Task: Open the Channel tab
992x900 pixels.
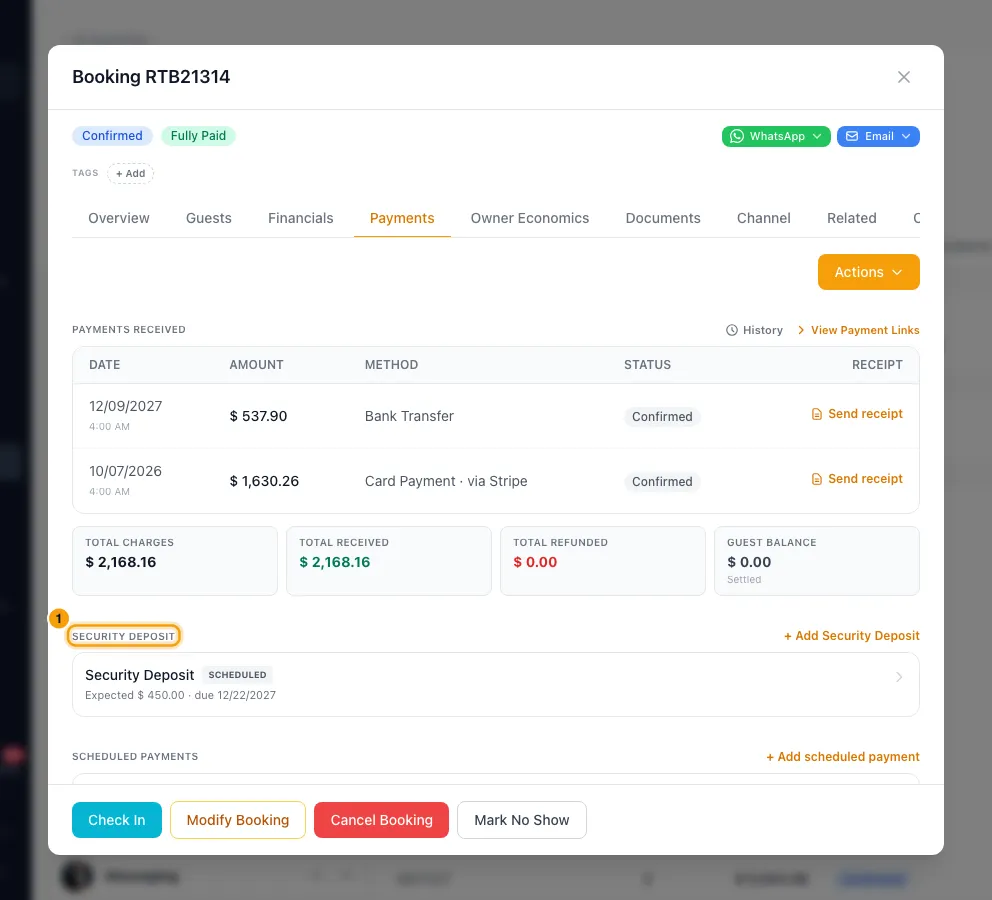Action: (x=764, y=218)
